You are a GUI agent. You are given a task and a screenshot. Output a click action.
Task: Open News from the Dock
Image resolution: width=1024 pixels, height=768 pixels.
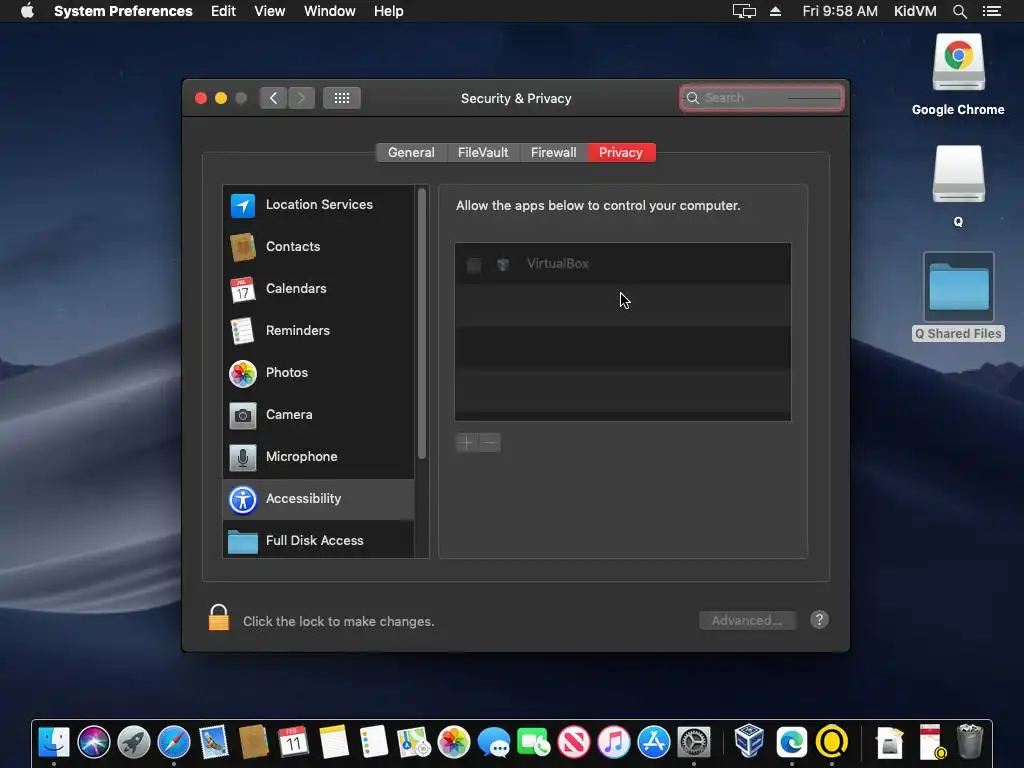tap(573, 743)
